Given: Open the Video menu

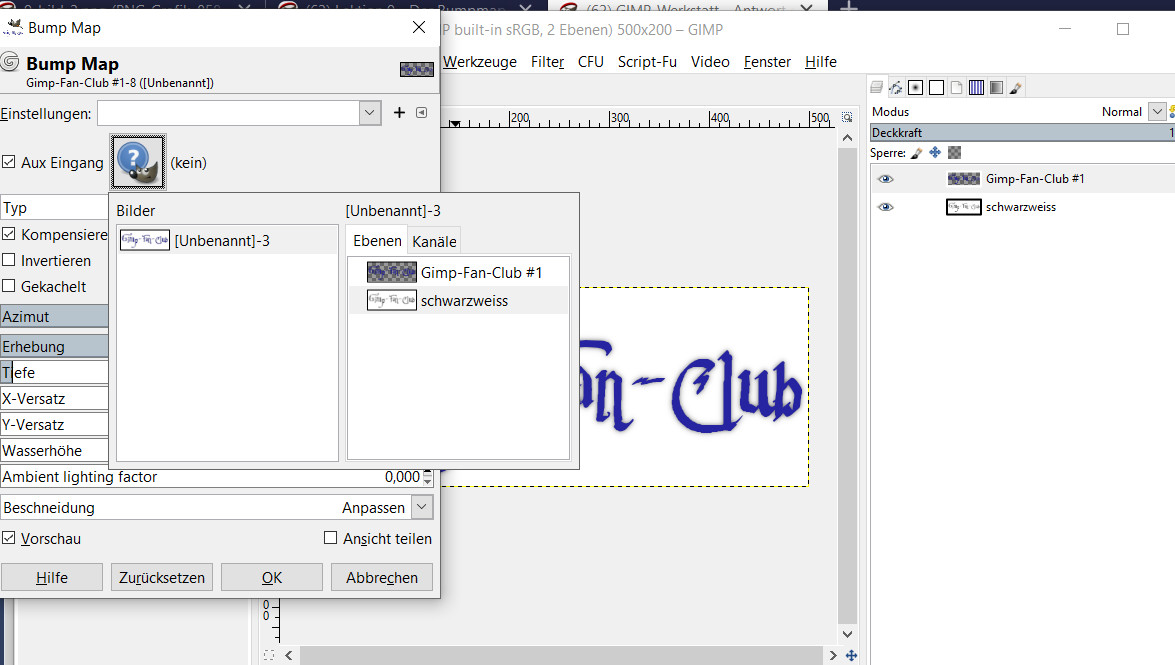Looking at the screenshot, I should tap(710, 61).
